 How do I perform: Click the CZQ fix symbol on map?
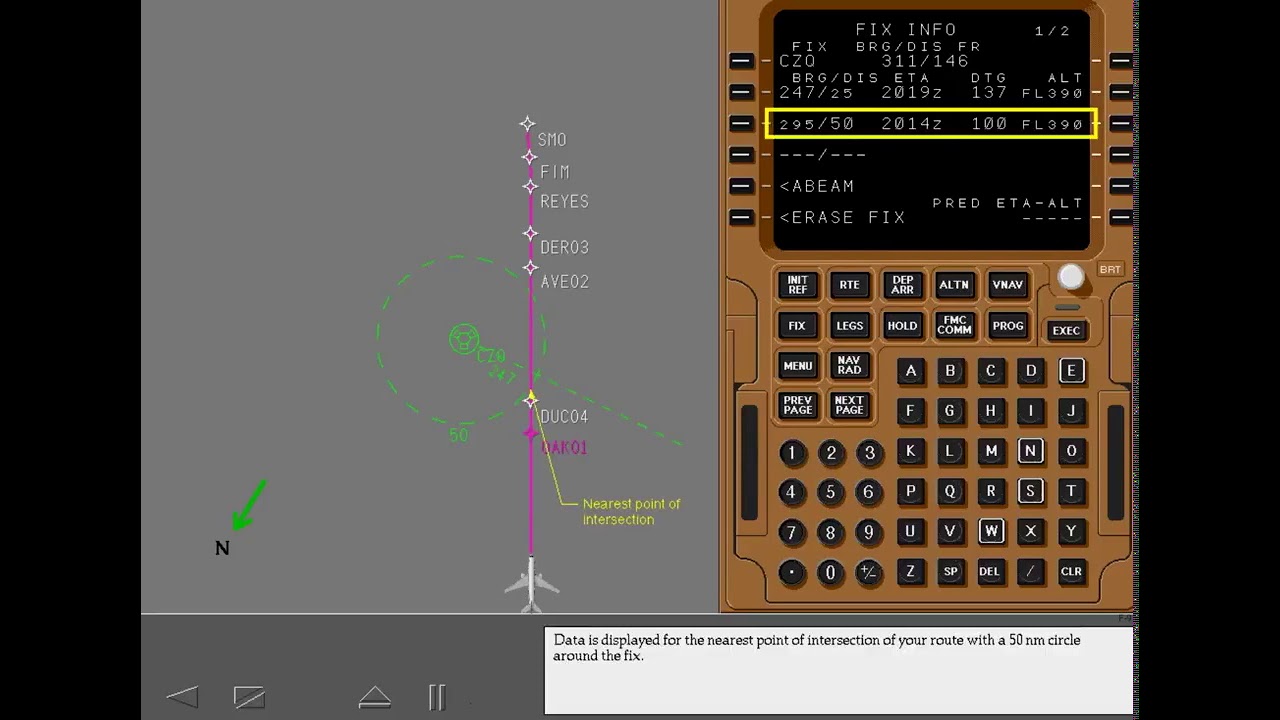pos(464,339)
